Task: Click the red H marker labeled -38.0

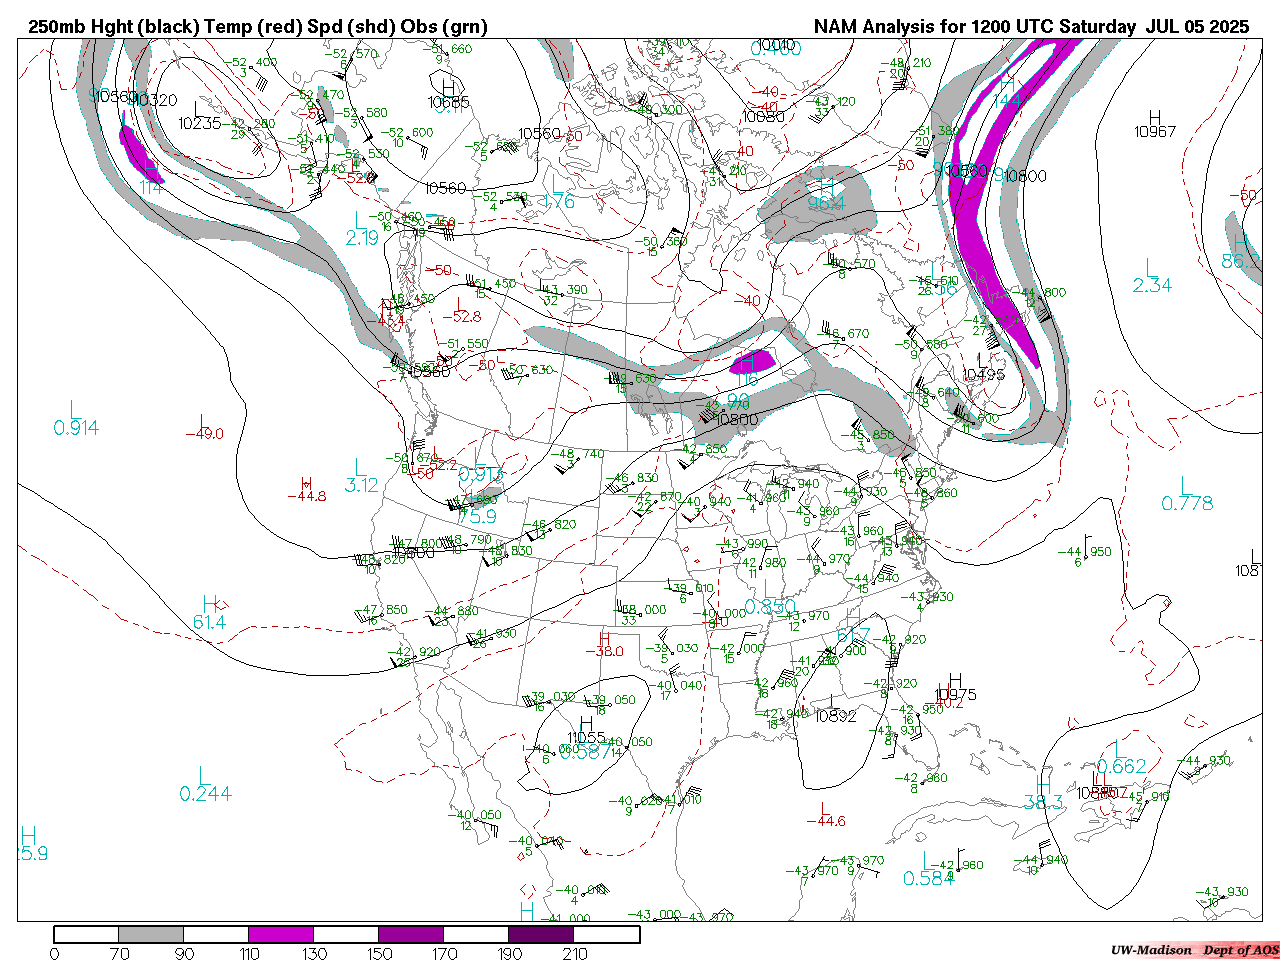Action: [x=604, y=637]
